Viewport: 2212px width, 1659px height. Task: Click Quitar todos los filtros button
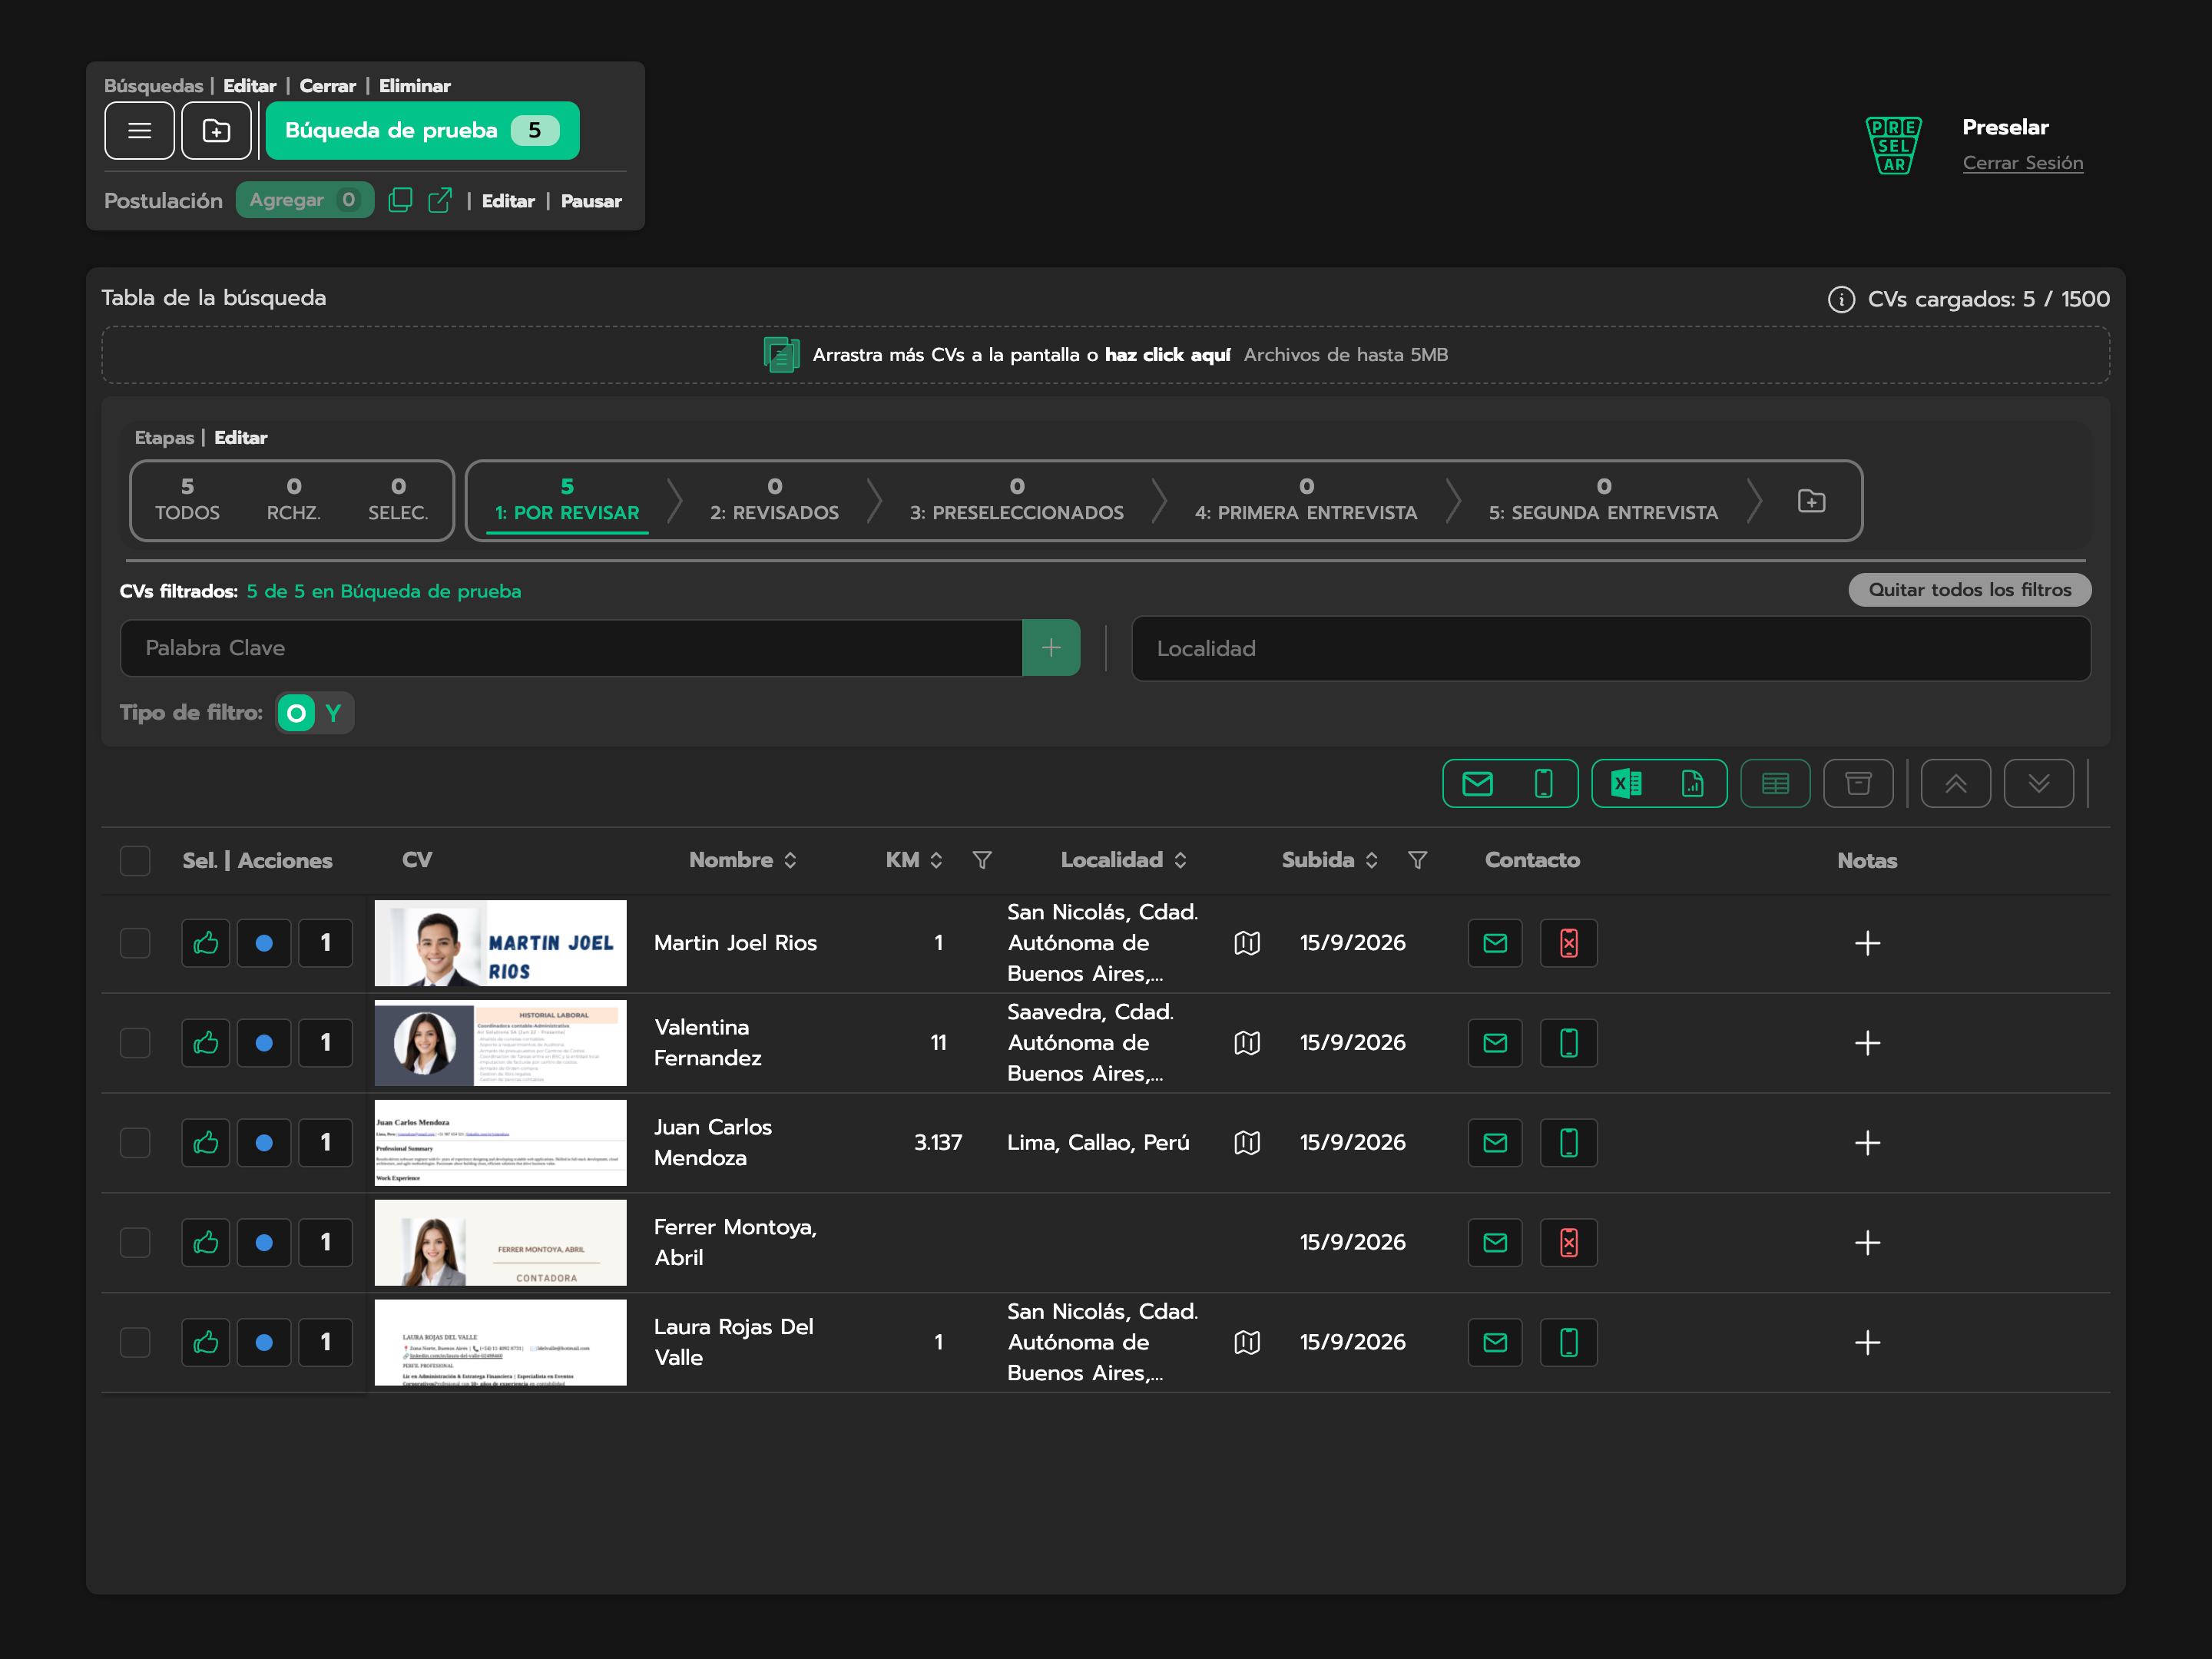(x=1969, y=590)
